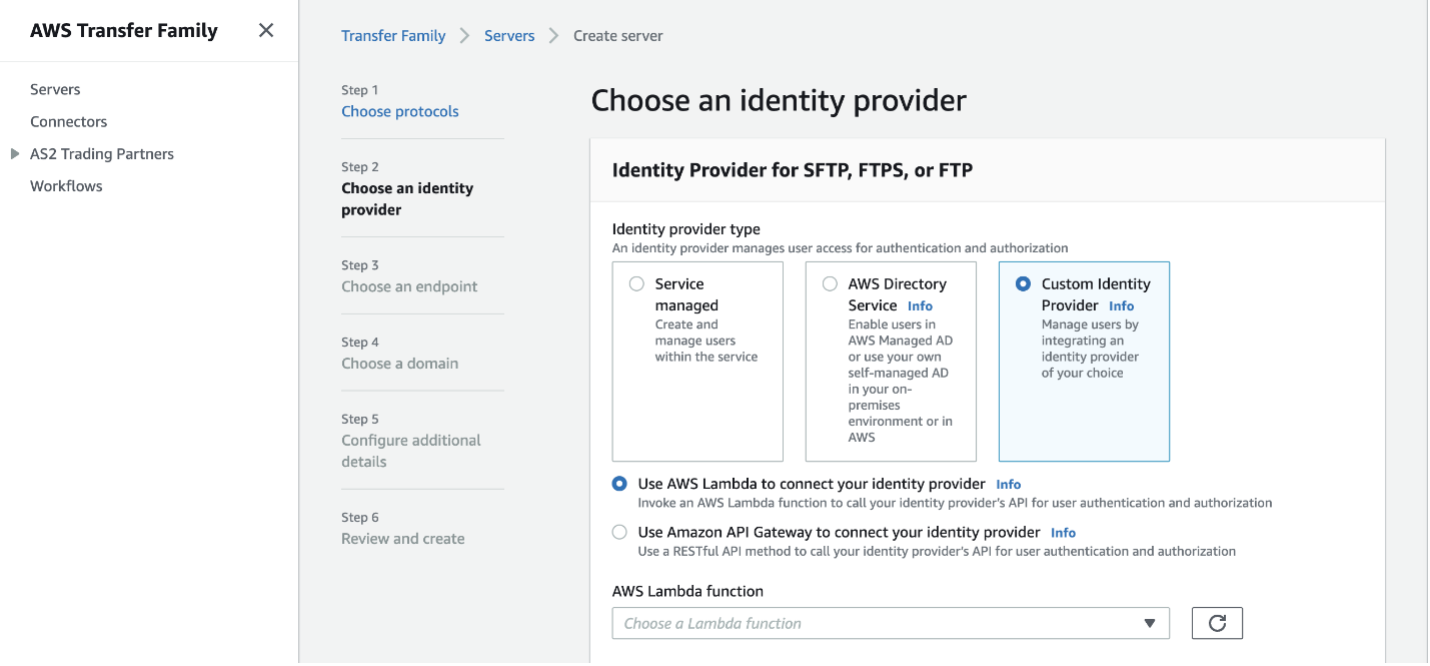The image size is (1430, 666).
Task: Navigate to Connectors in the sidebar
Action: point(68,121)
